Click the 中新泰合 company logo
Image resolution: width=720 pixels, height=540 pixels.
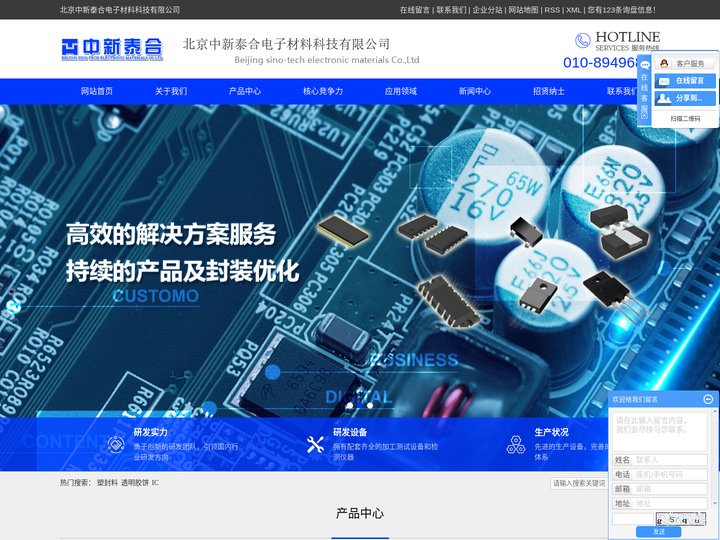click(112, 49)
